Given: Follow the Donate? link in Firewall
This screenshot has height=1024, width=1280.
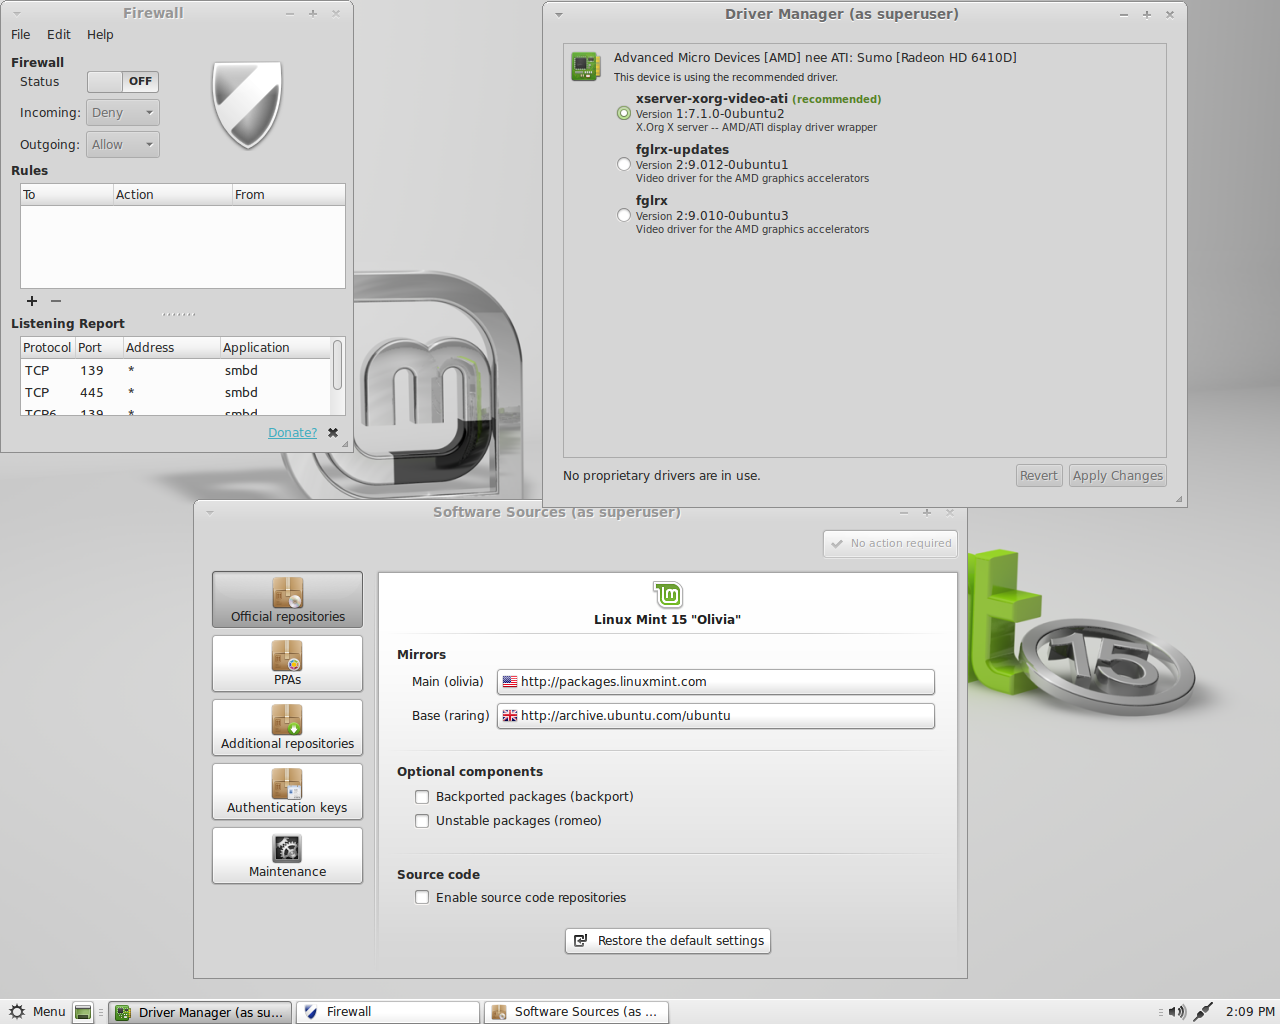Looking at the screenshot, I should pos(292,433).
